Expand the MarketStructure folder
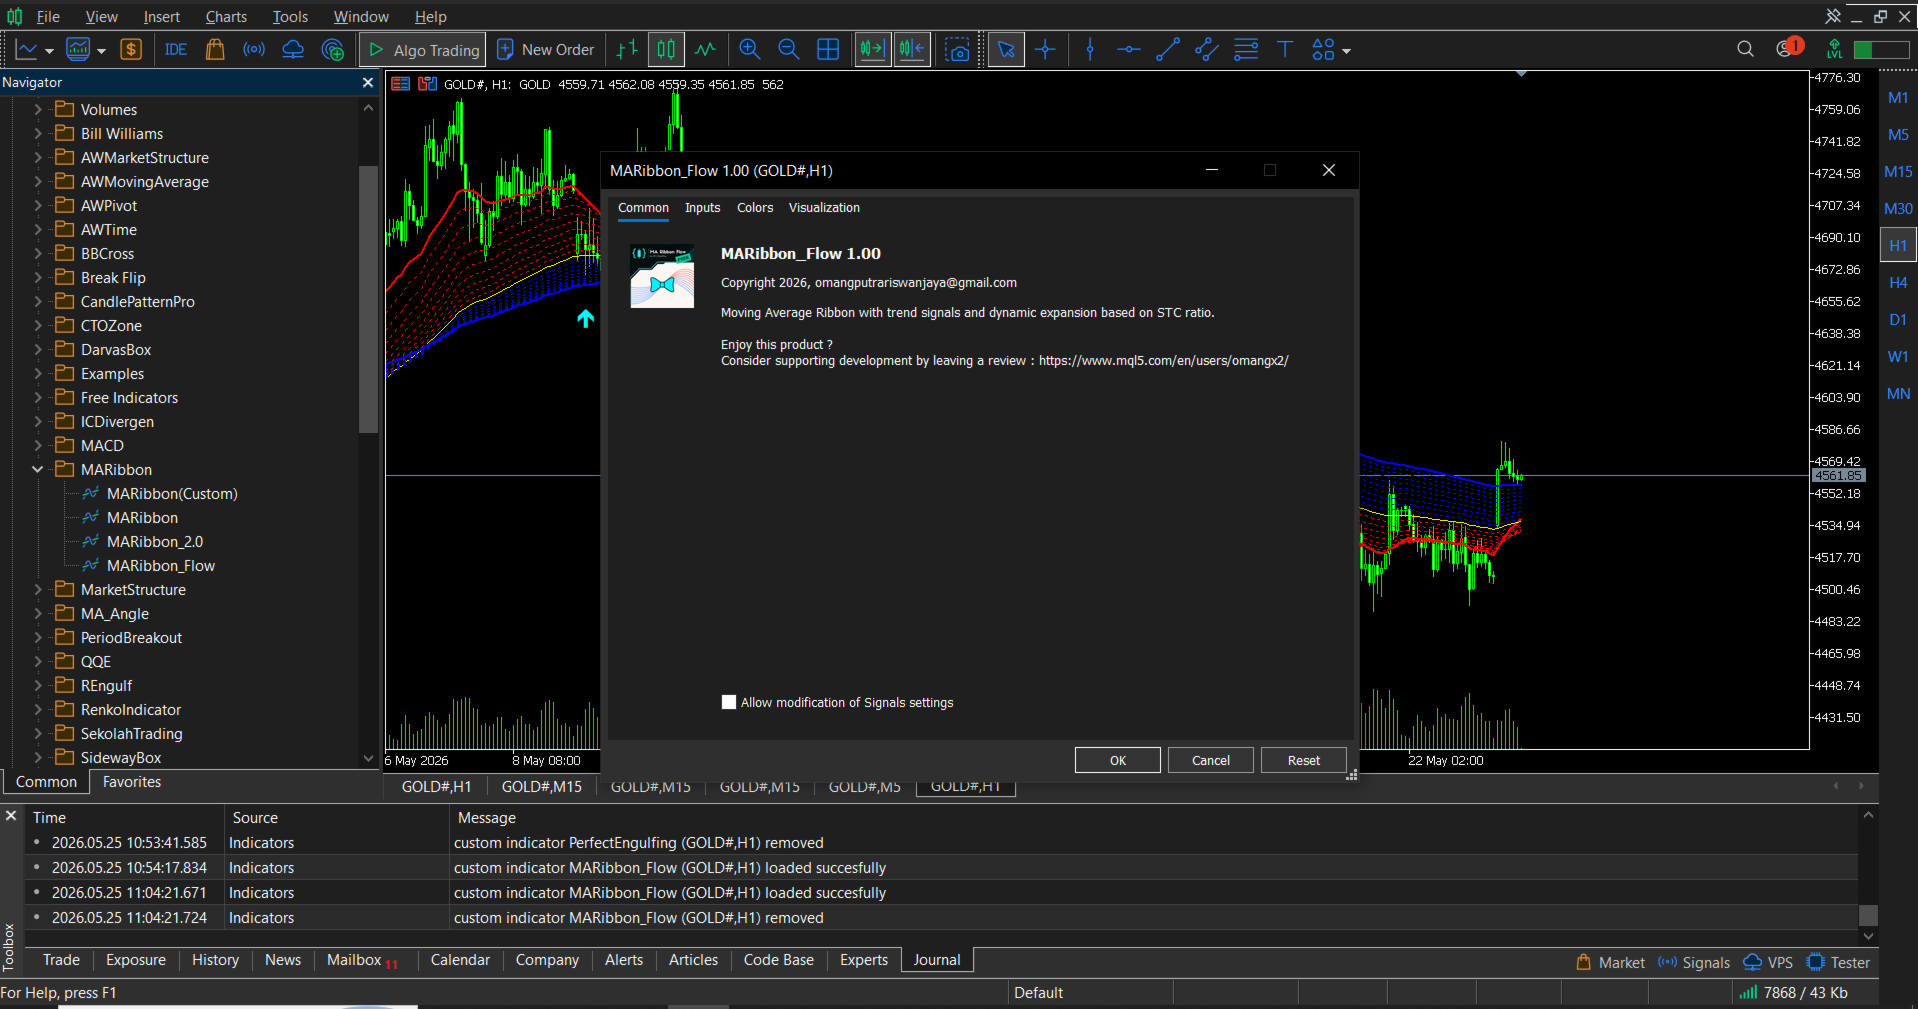1918x1009 pixels. point(38,589)
